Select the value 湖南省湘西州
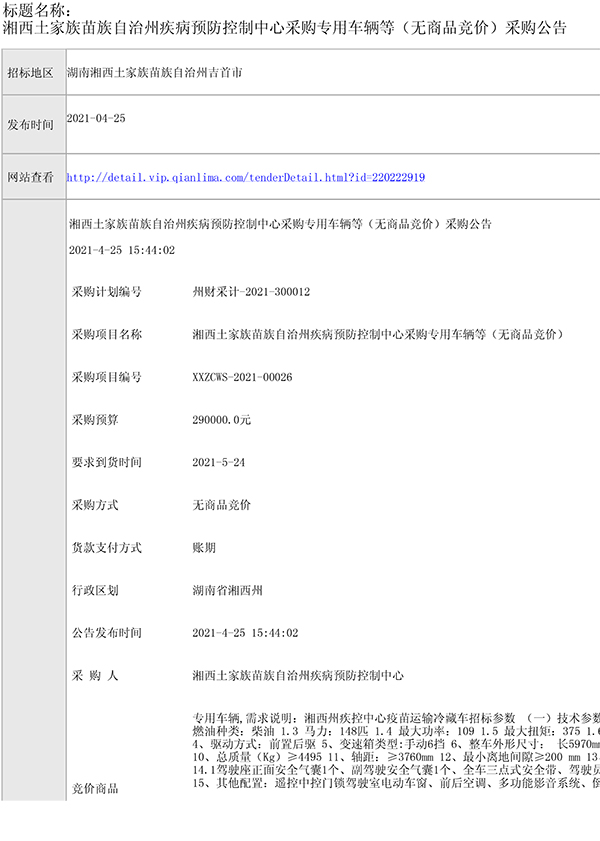The width and height of the screenshot is (600, 841). coord(227,590)
